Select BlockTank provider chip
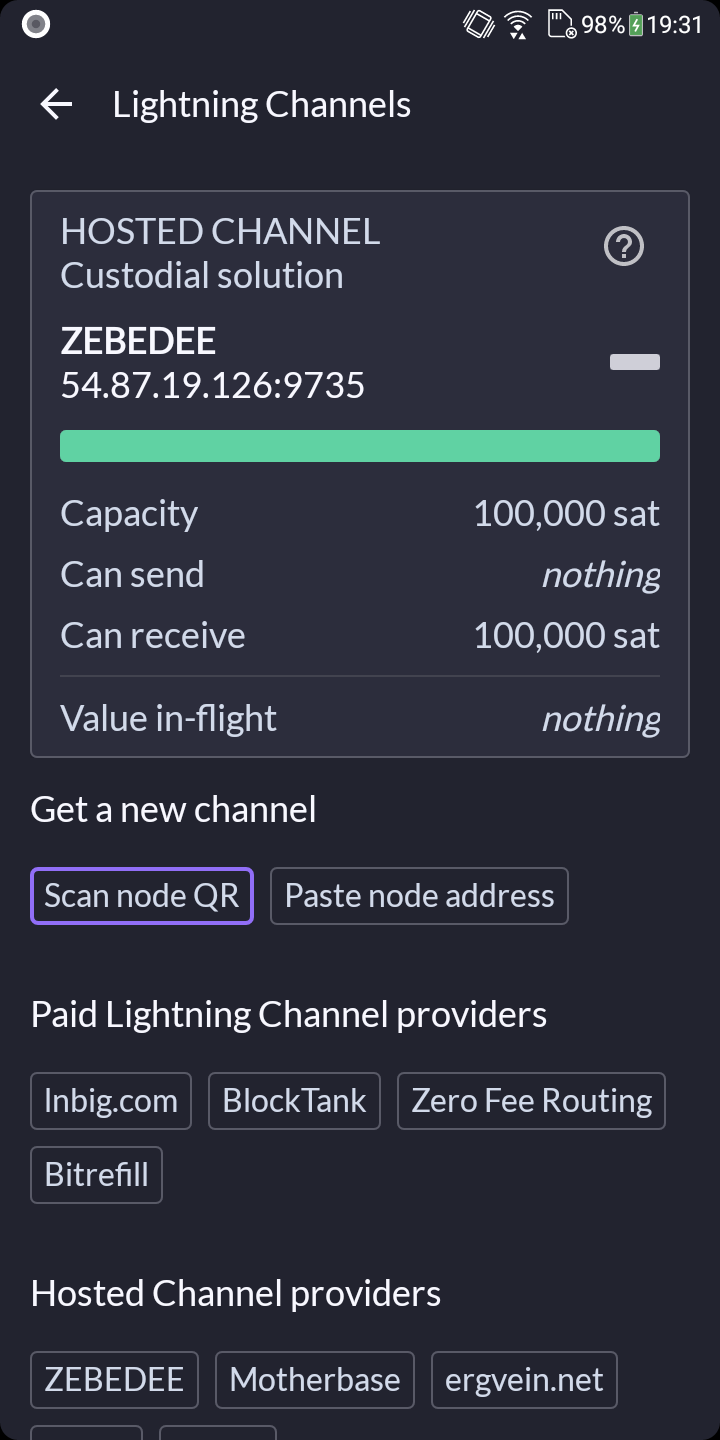720x1440 pixels. point(294,1101)
